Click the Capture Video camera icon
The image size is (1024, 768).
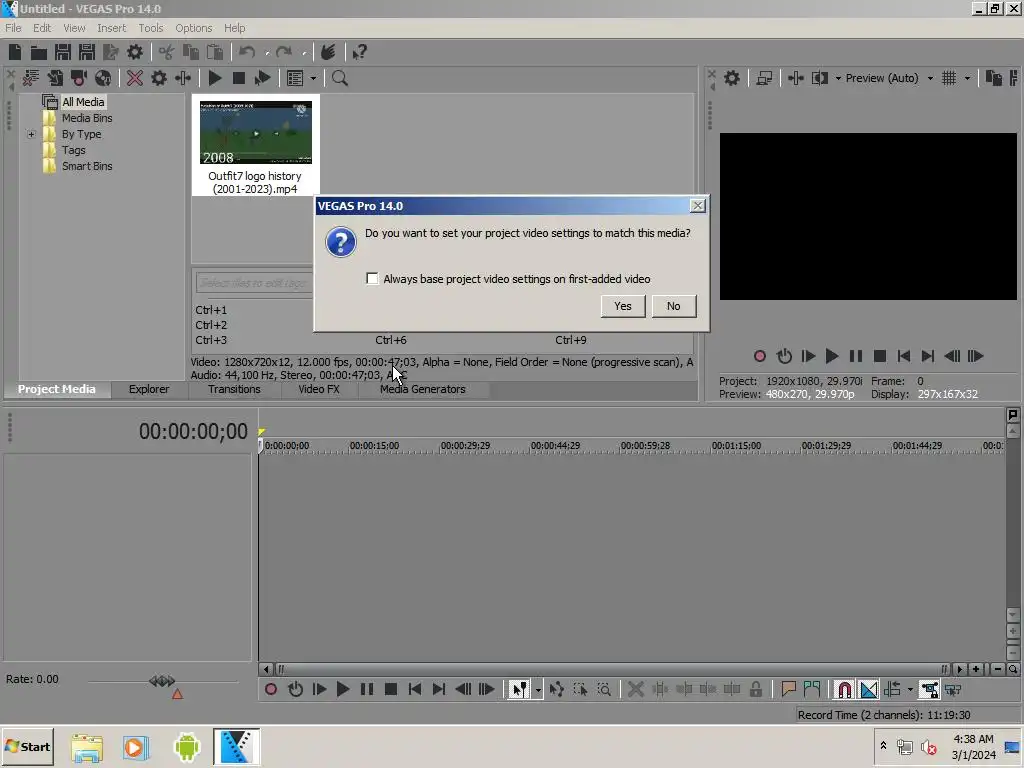[79, 78]
